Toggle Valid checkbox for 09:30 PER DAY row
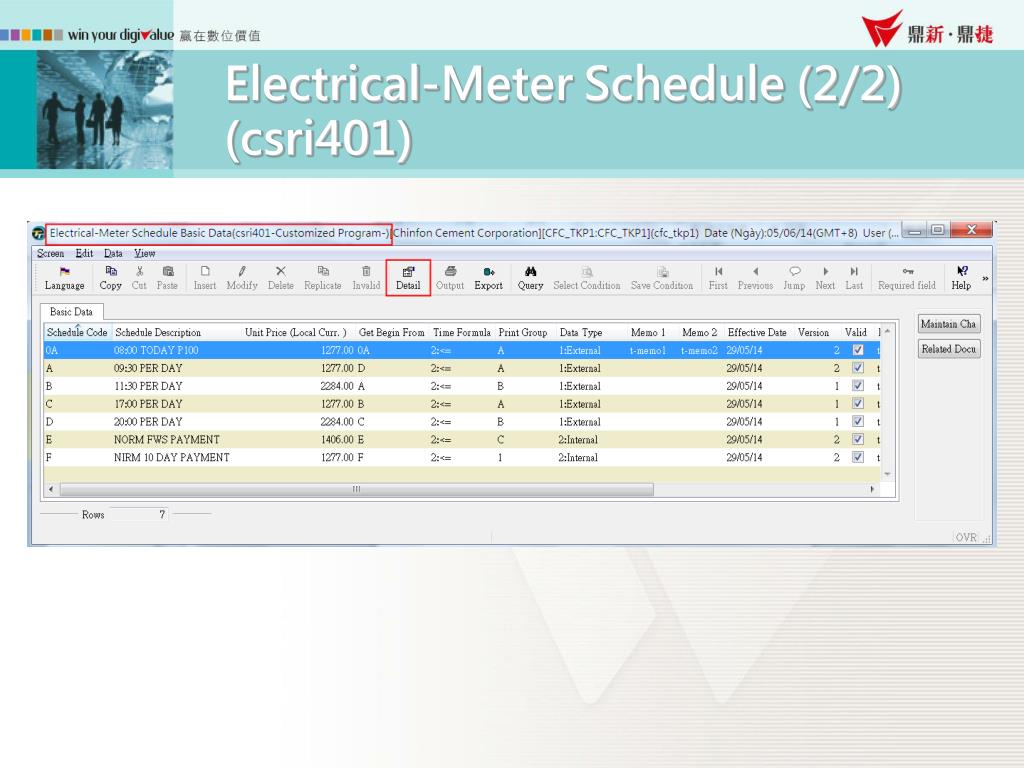The height and width of the screenshot is (768, 1024). pyautogui.click(x=857, y=368)
